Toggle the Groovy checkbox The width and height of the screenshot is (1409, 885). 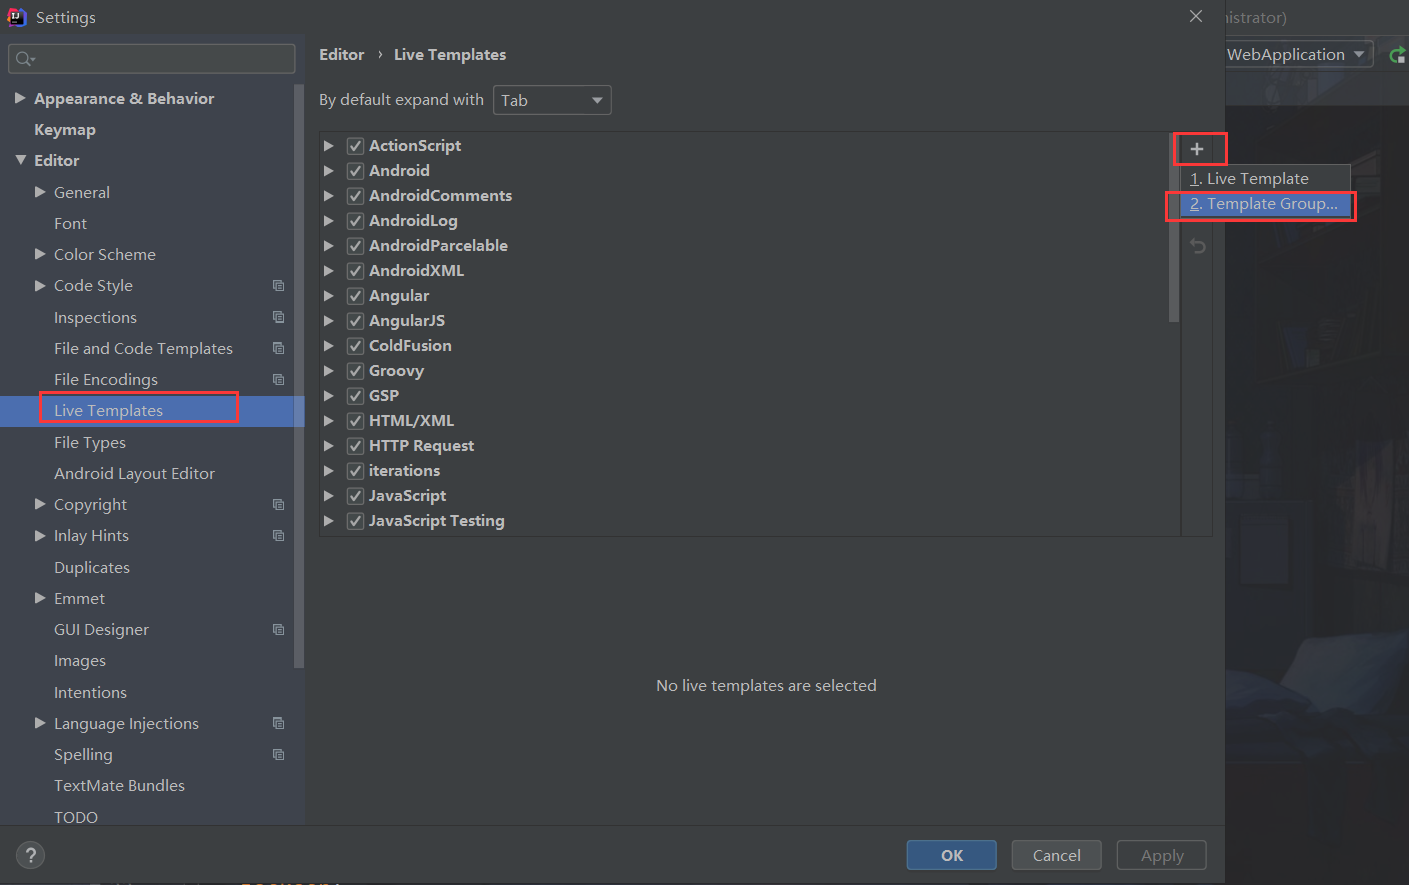(355, 371)
